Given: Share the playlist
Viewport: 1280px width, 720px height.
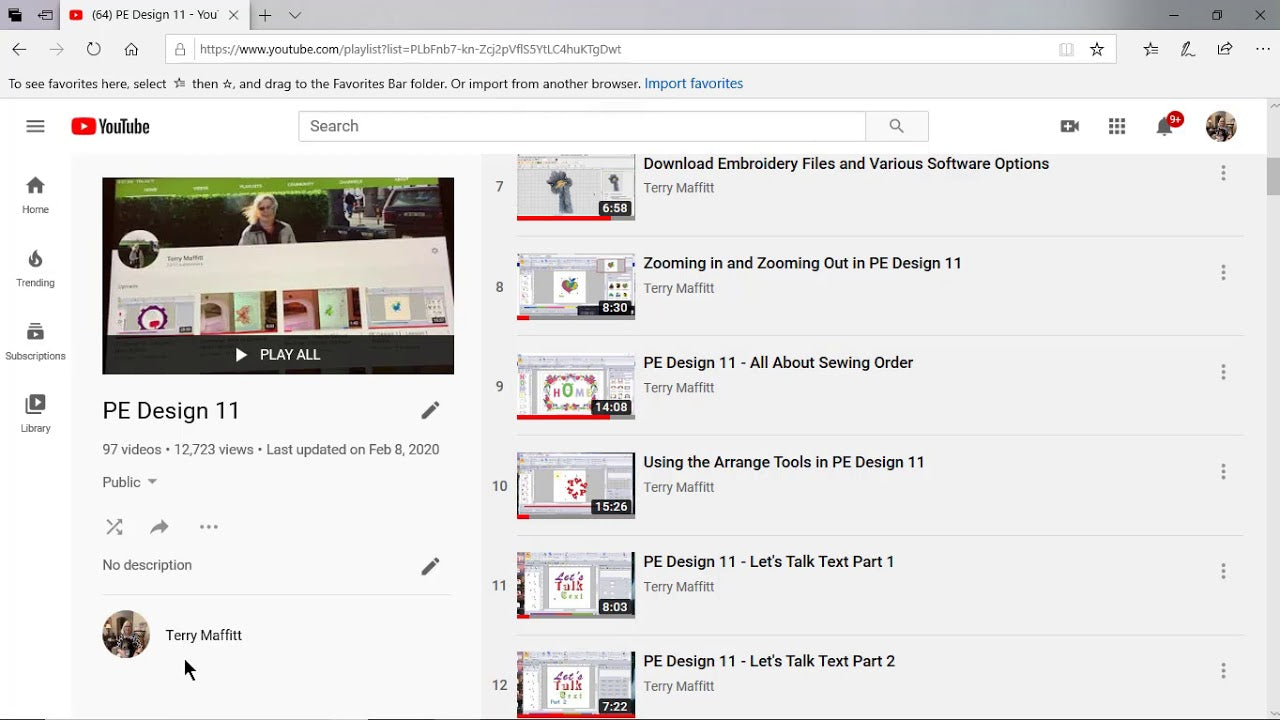Looking at the screenshot, I should click(x=159, y=526).
